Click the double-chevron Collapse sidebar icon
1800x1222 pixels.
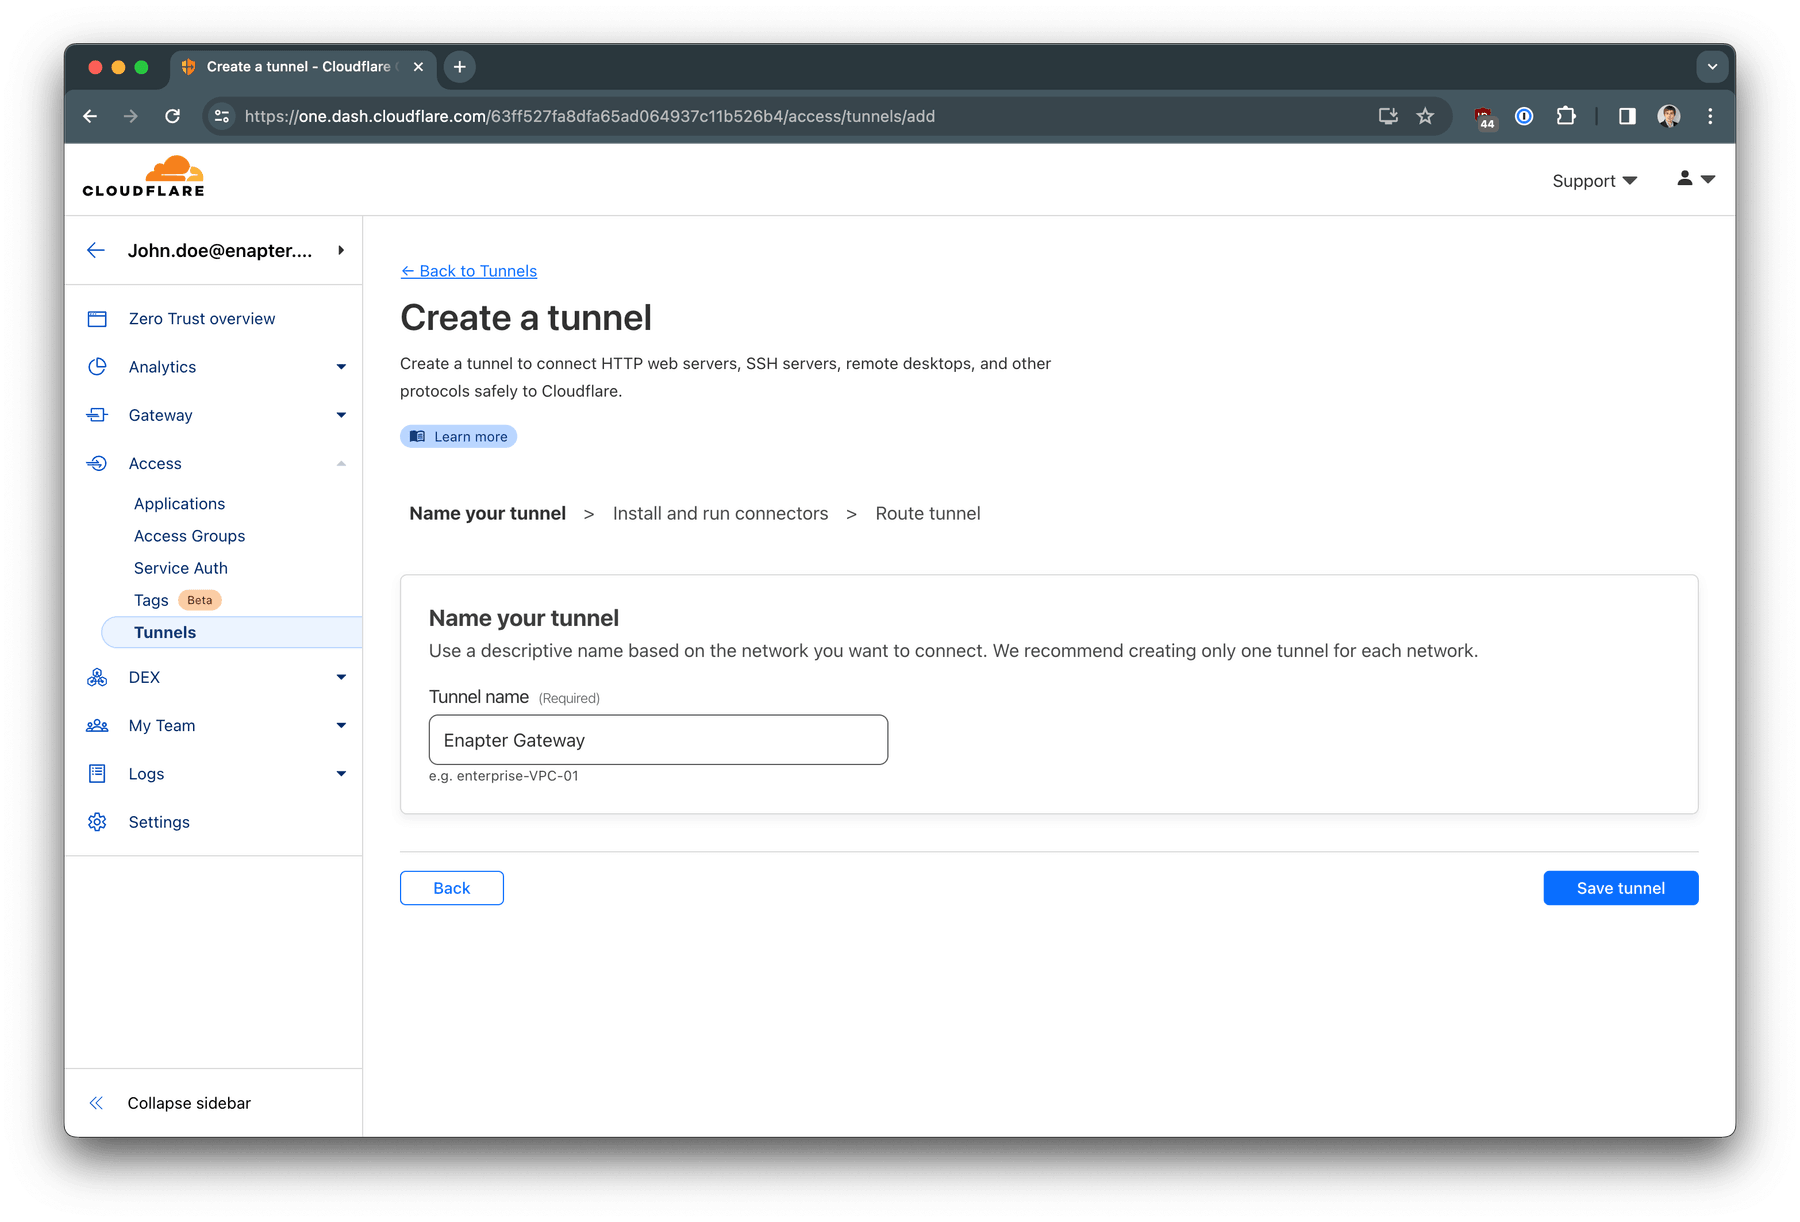[x=96, y=1103]
